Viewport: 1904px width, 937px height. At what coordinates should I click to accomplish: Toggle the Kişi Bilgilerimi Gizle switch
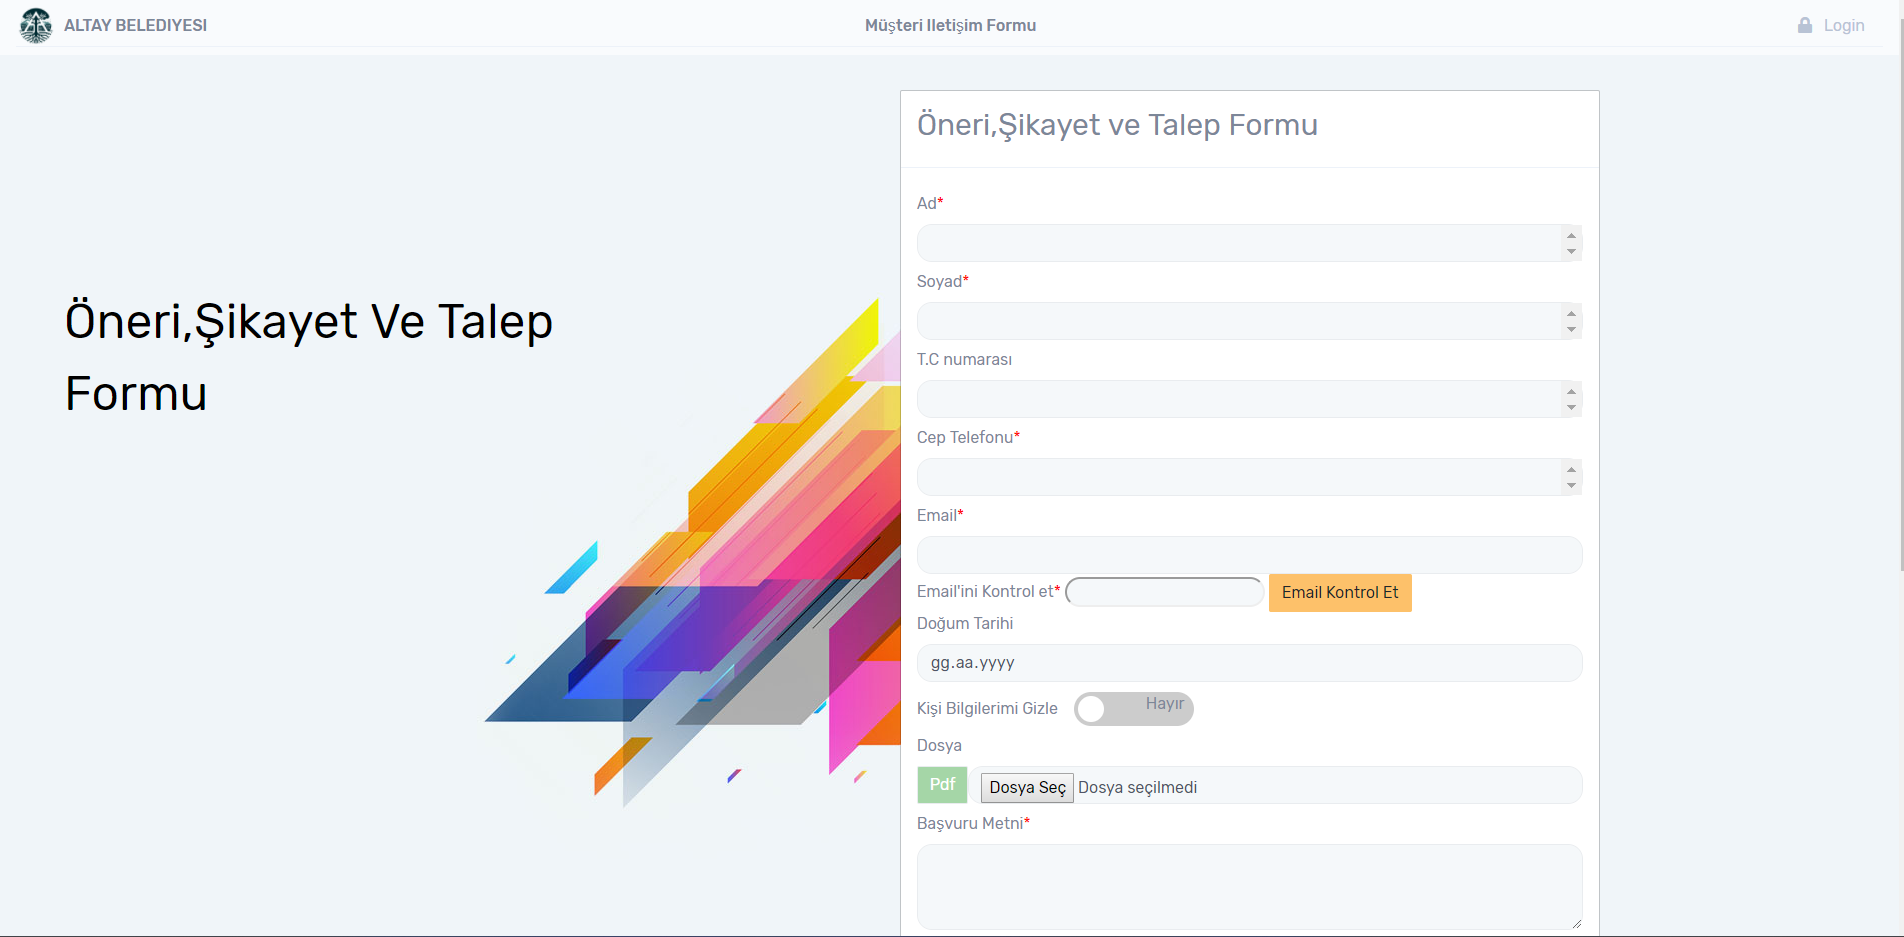tap(1133, 708)
